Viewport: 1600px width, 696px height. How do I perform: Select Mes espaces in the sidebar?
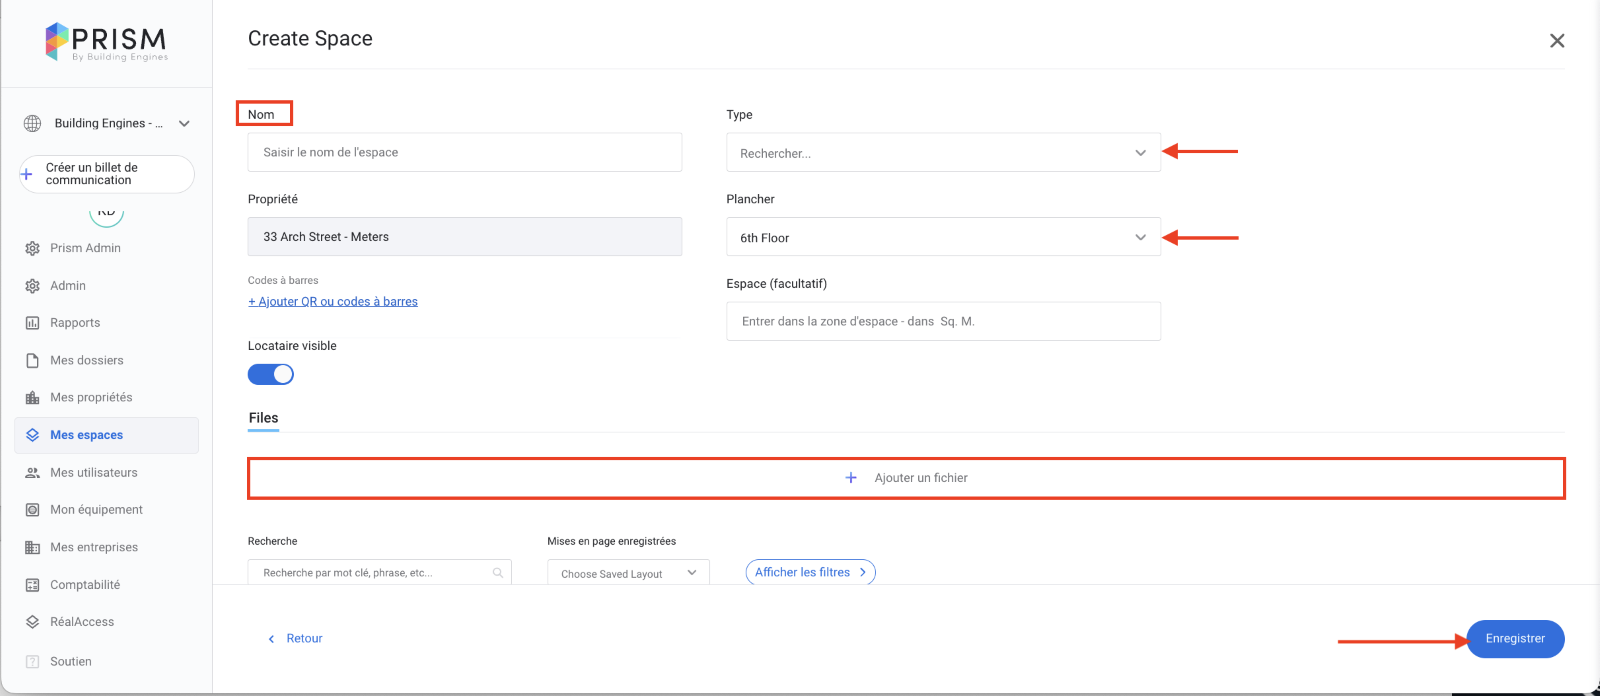87,435
